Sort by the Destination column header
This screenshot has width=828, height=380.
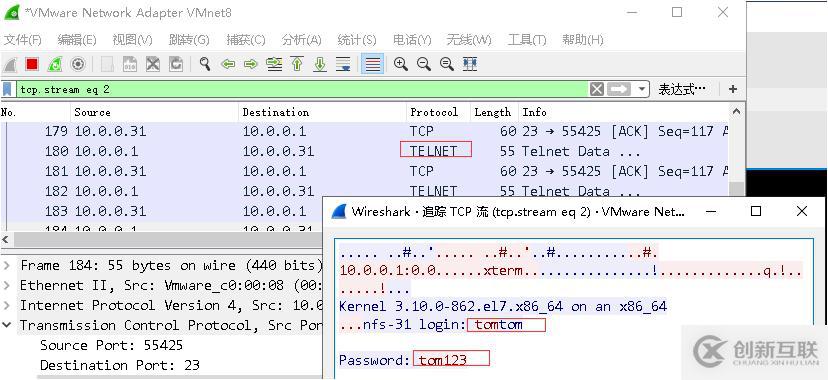[x=323, y=112]
